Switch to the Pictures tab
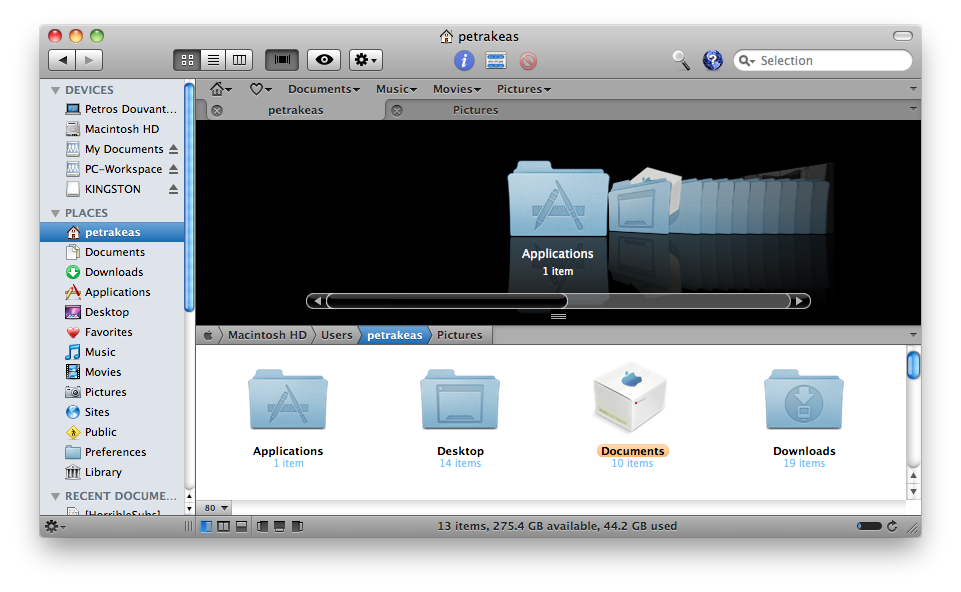 pyautogui.click(x=475, y=110)
